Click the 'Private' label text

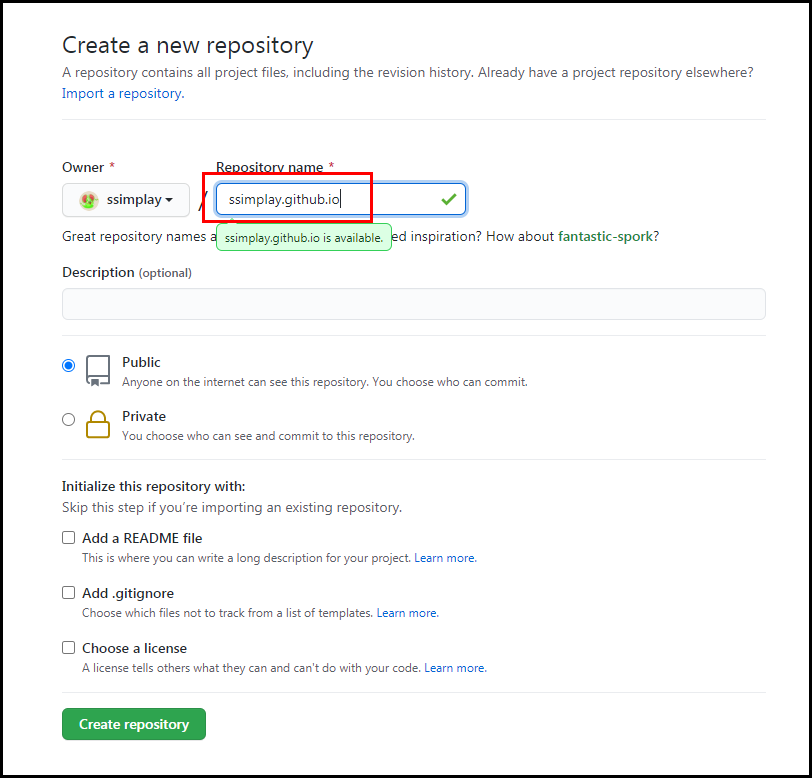coord(144,416)
